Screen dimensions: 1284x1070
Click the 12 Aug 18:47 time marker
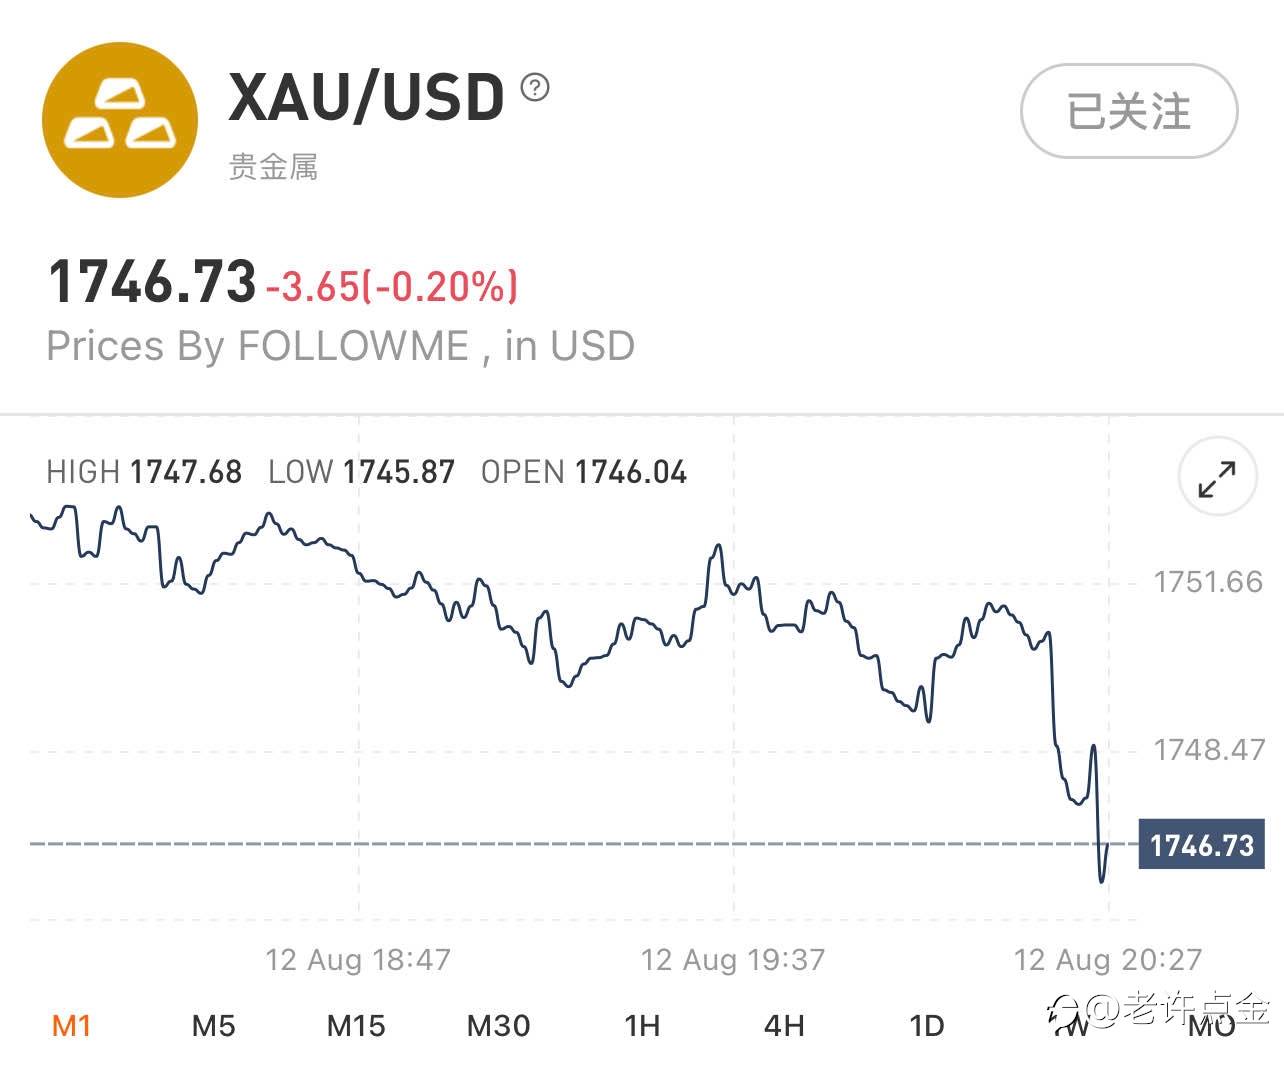point(357,960)
